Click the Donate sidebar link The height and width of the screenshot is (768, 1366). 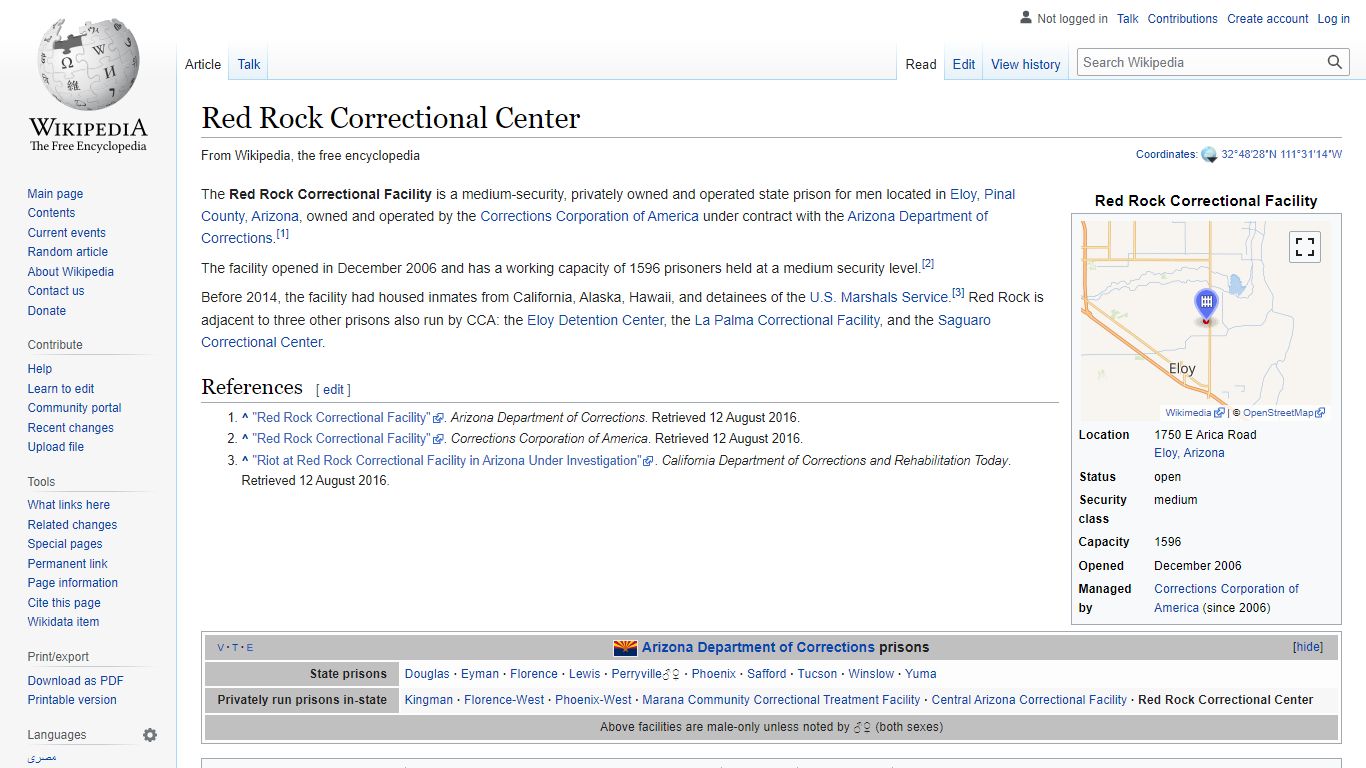coord(46,311)
